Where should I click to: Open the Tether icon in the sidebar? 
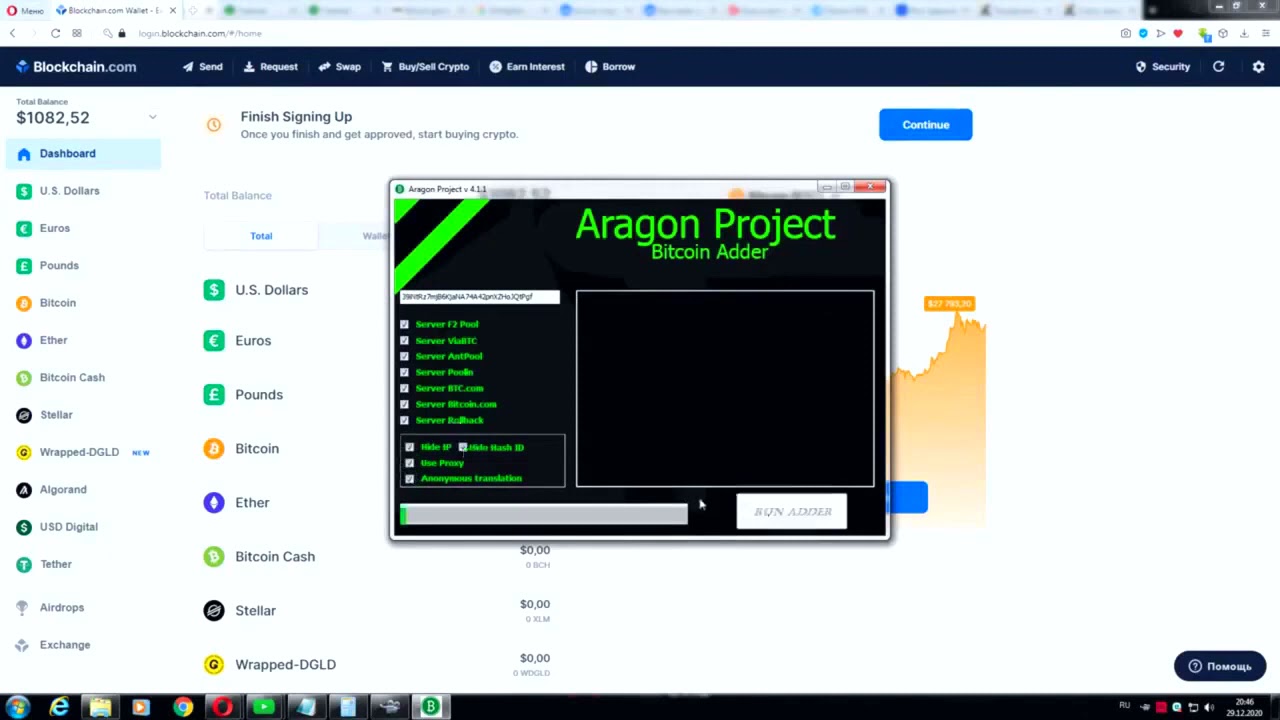[24, 565]
